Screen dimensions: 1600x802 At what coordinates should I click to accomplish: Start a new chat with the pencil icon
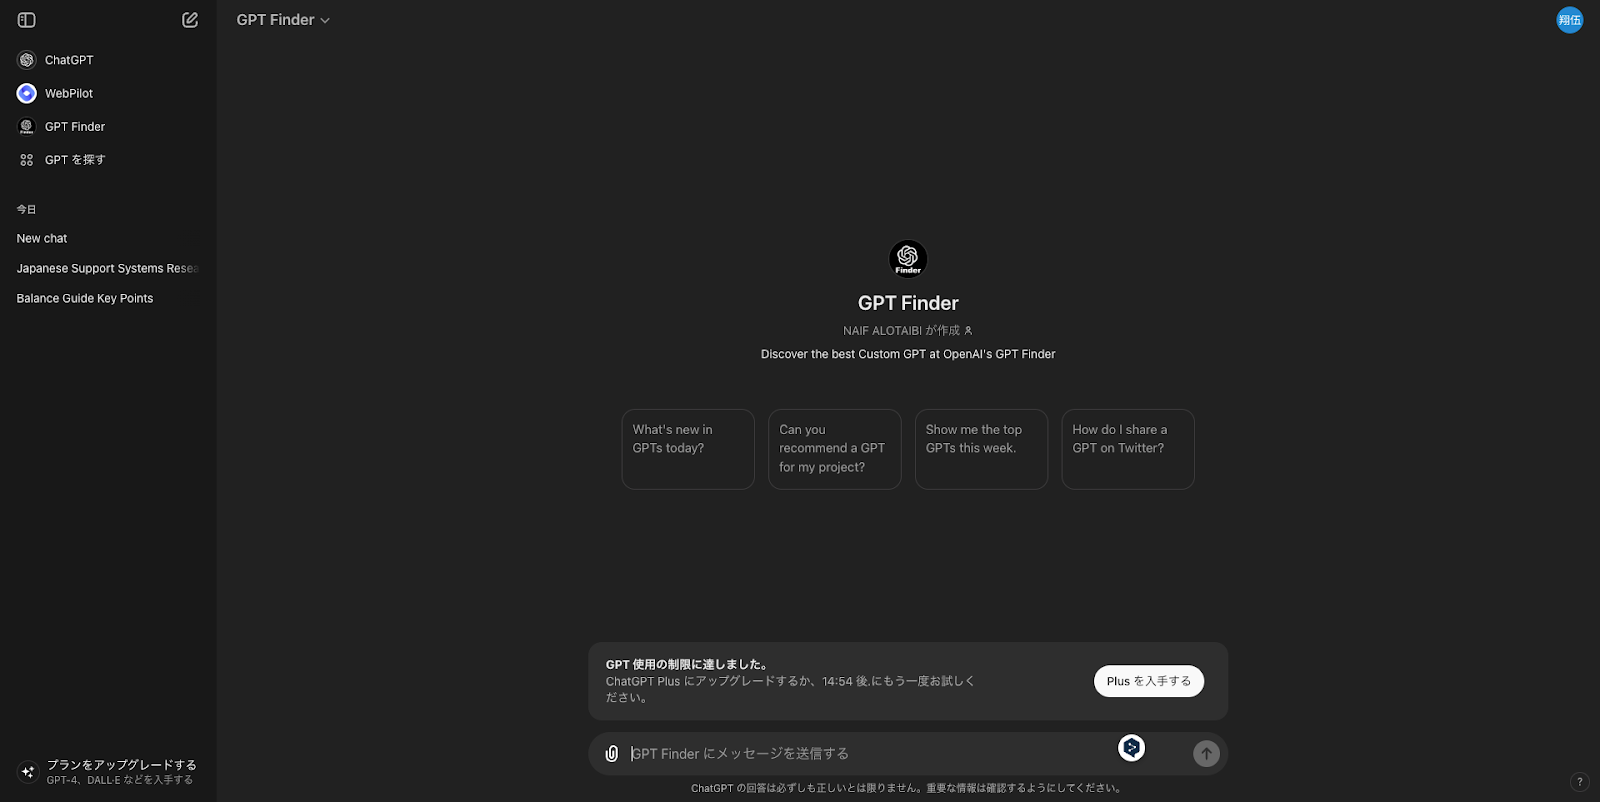(190, 20)
